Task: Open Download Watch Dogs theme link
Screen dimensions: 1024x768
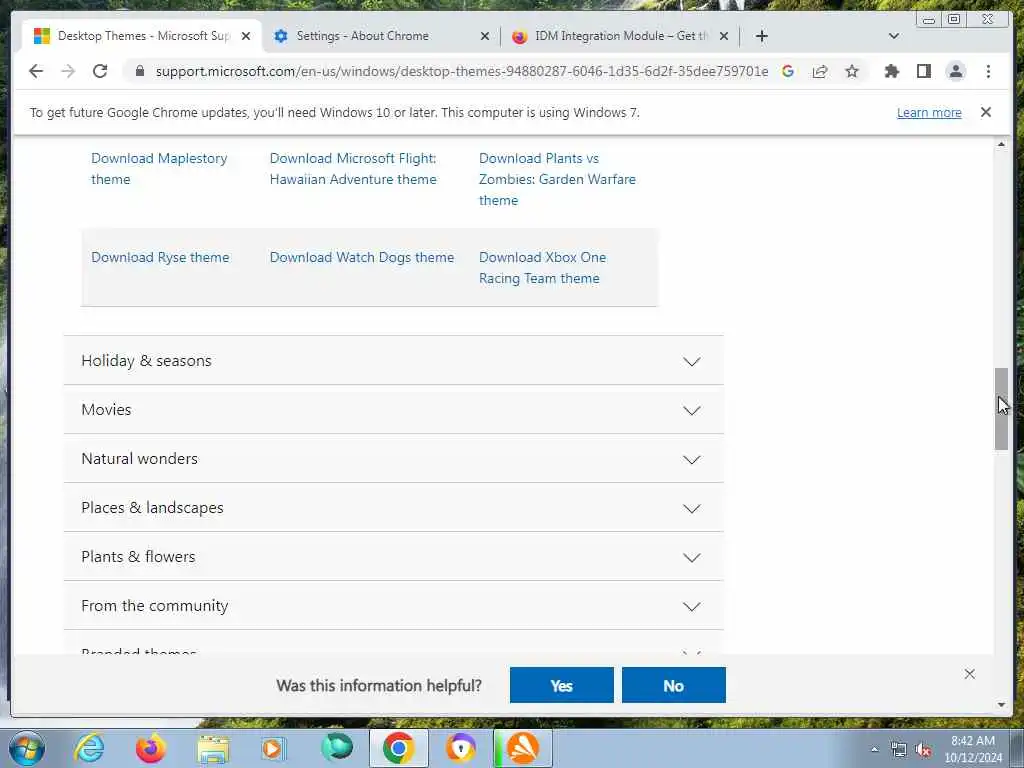Action: point(361,257)
